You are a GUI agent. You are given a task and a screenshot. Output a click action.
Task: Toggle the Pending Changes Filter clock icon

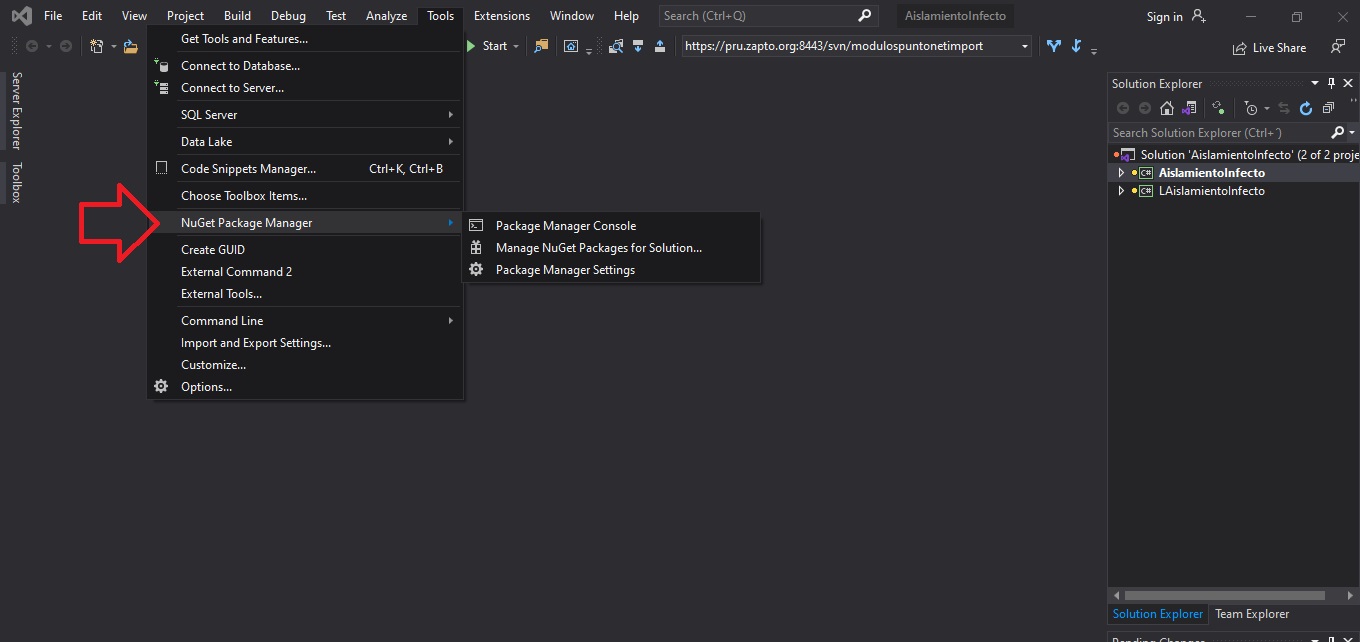click(x=1252, y=108)
